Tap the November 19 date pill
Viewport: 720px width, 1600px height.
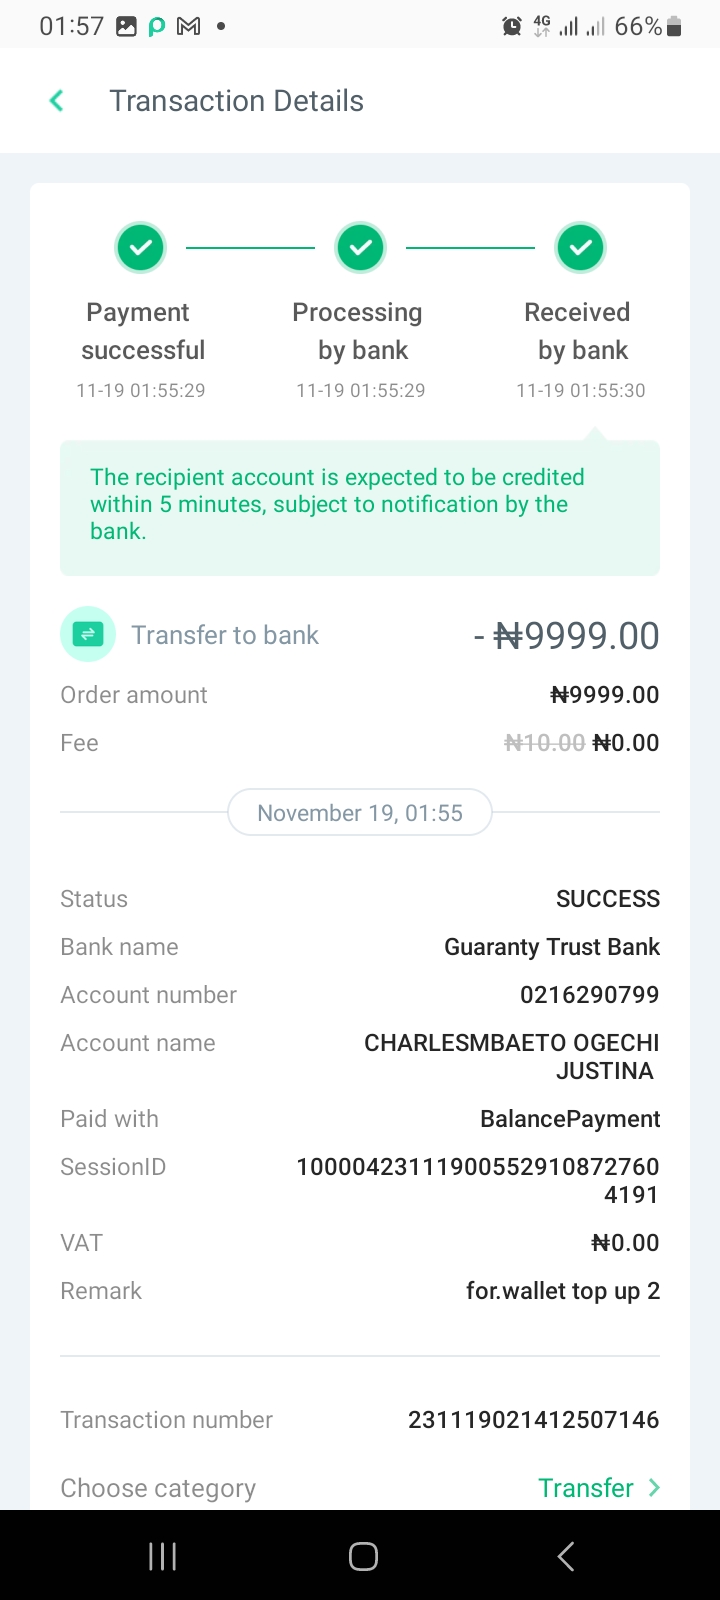(360, 813)
